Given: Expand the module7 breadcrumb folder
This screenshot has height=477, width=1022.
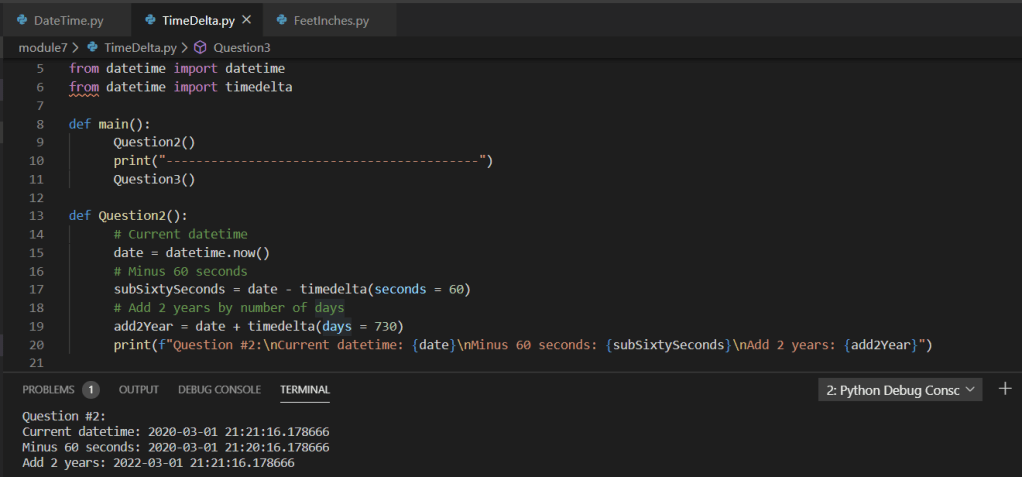Looking at the screenshot, I should pos(42,47).
